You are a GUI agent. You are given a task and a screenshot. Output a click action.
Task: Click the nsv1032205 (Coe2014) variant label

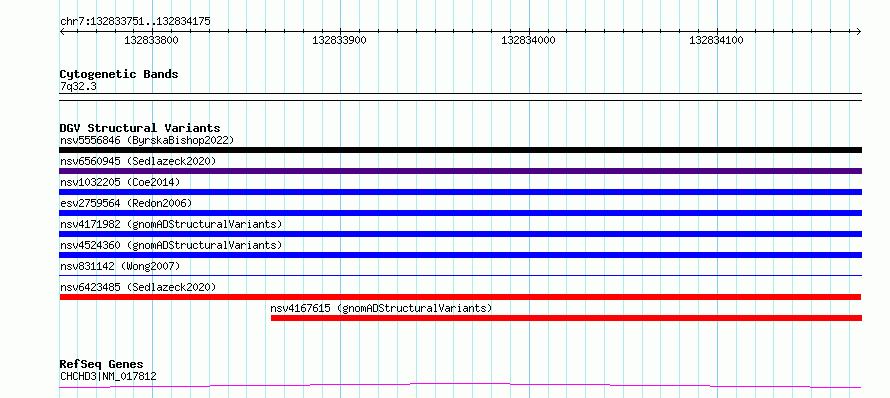pos(120,182)
